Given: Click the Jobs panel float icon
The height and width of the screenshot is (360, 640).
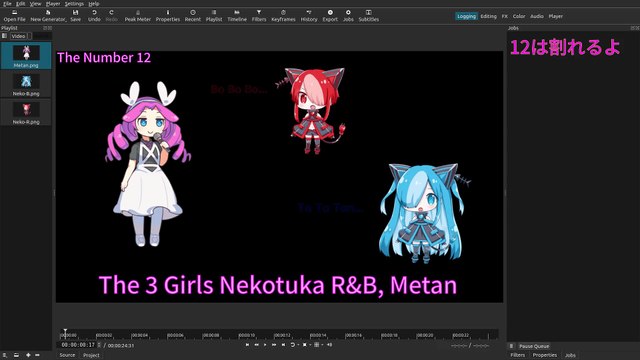Looking at the screenshot, I should 633,28.
